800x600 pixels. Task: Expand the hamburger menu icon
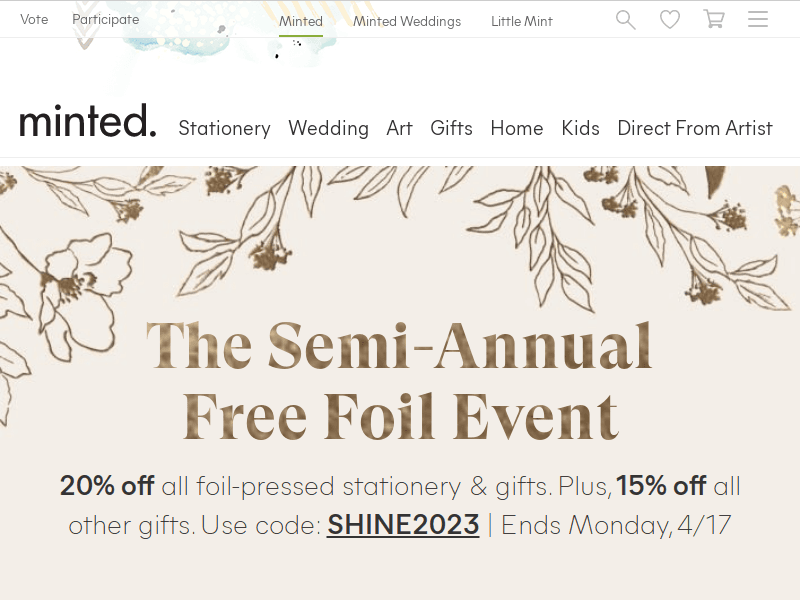(x=758, y=20)
